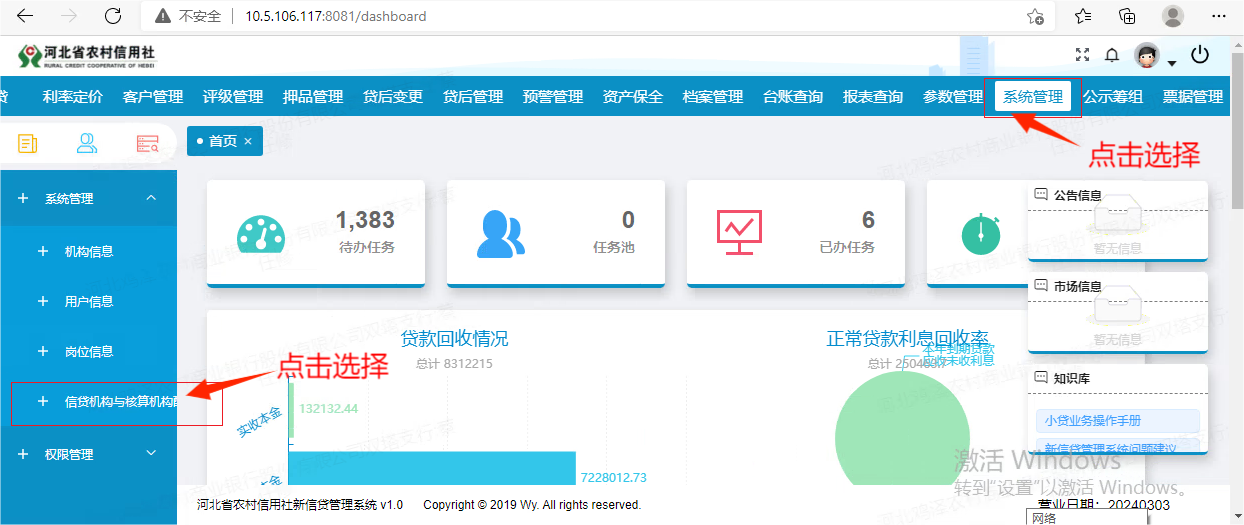Open 预警管理 menu

coord(553,97)
